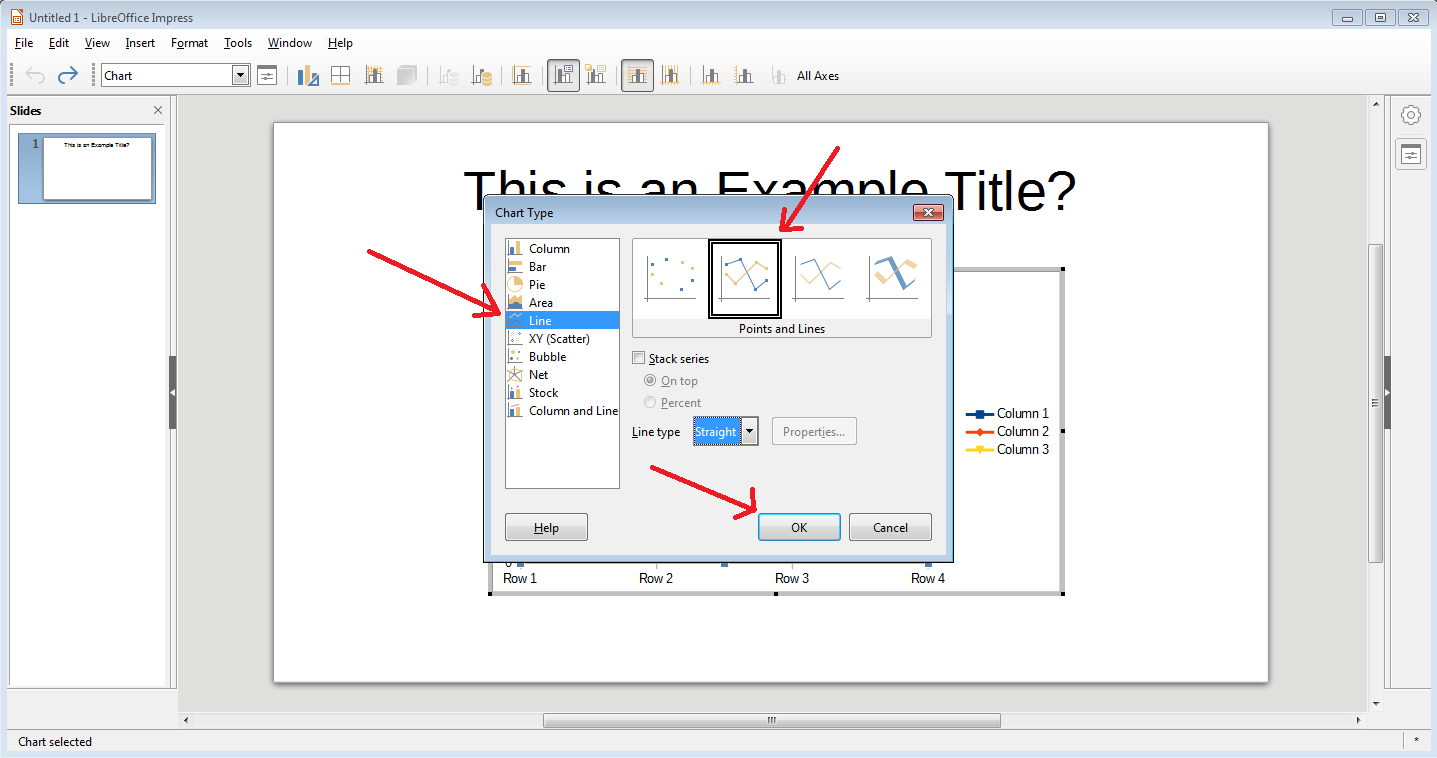Click the blue Redo arrow
The width and height of the screenshot is (1437, 758).
(x=67, y=75)
